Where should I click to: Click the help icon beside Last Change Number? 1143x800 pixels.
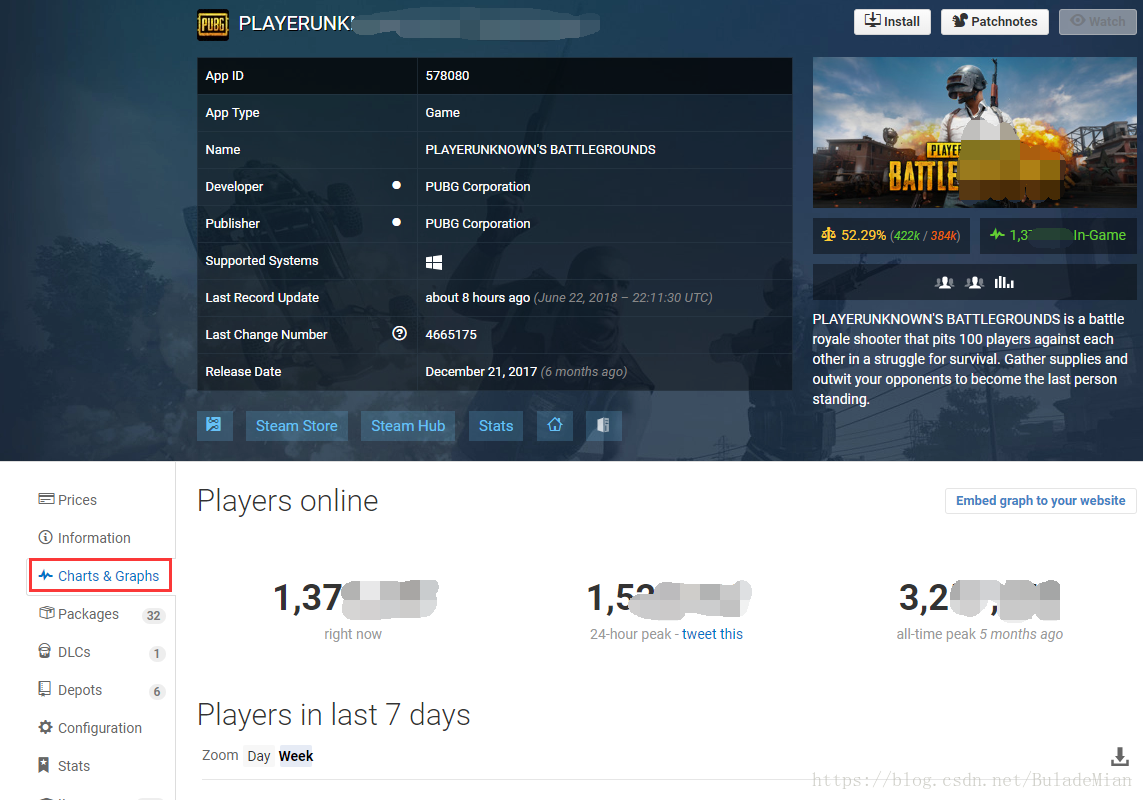click(x=399, y=333)
